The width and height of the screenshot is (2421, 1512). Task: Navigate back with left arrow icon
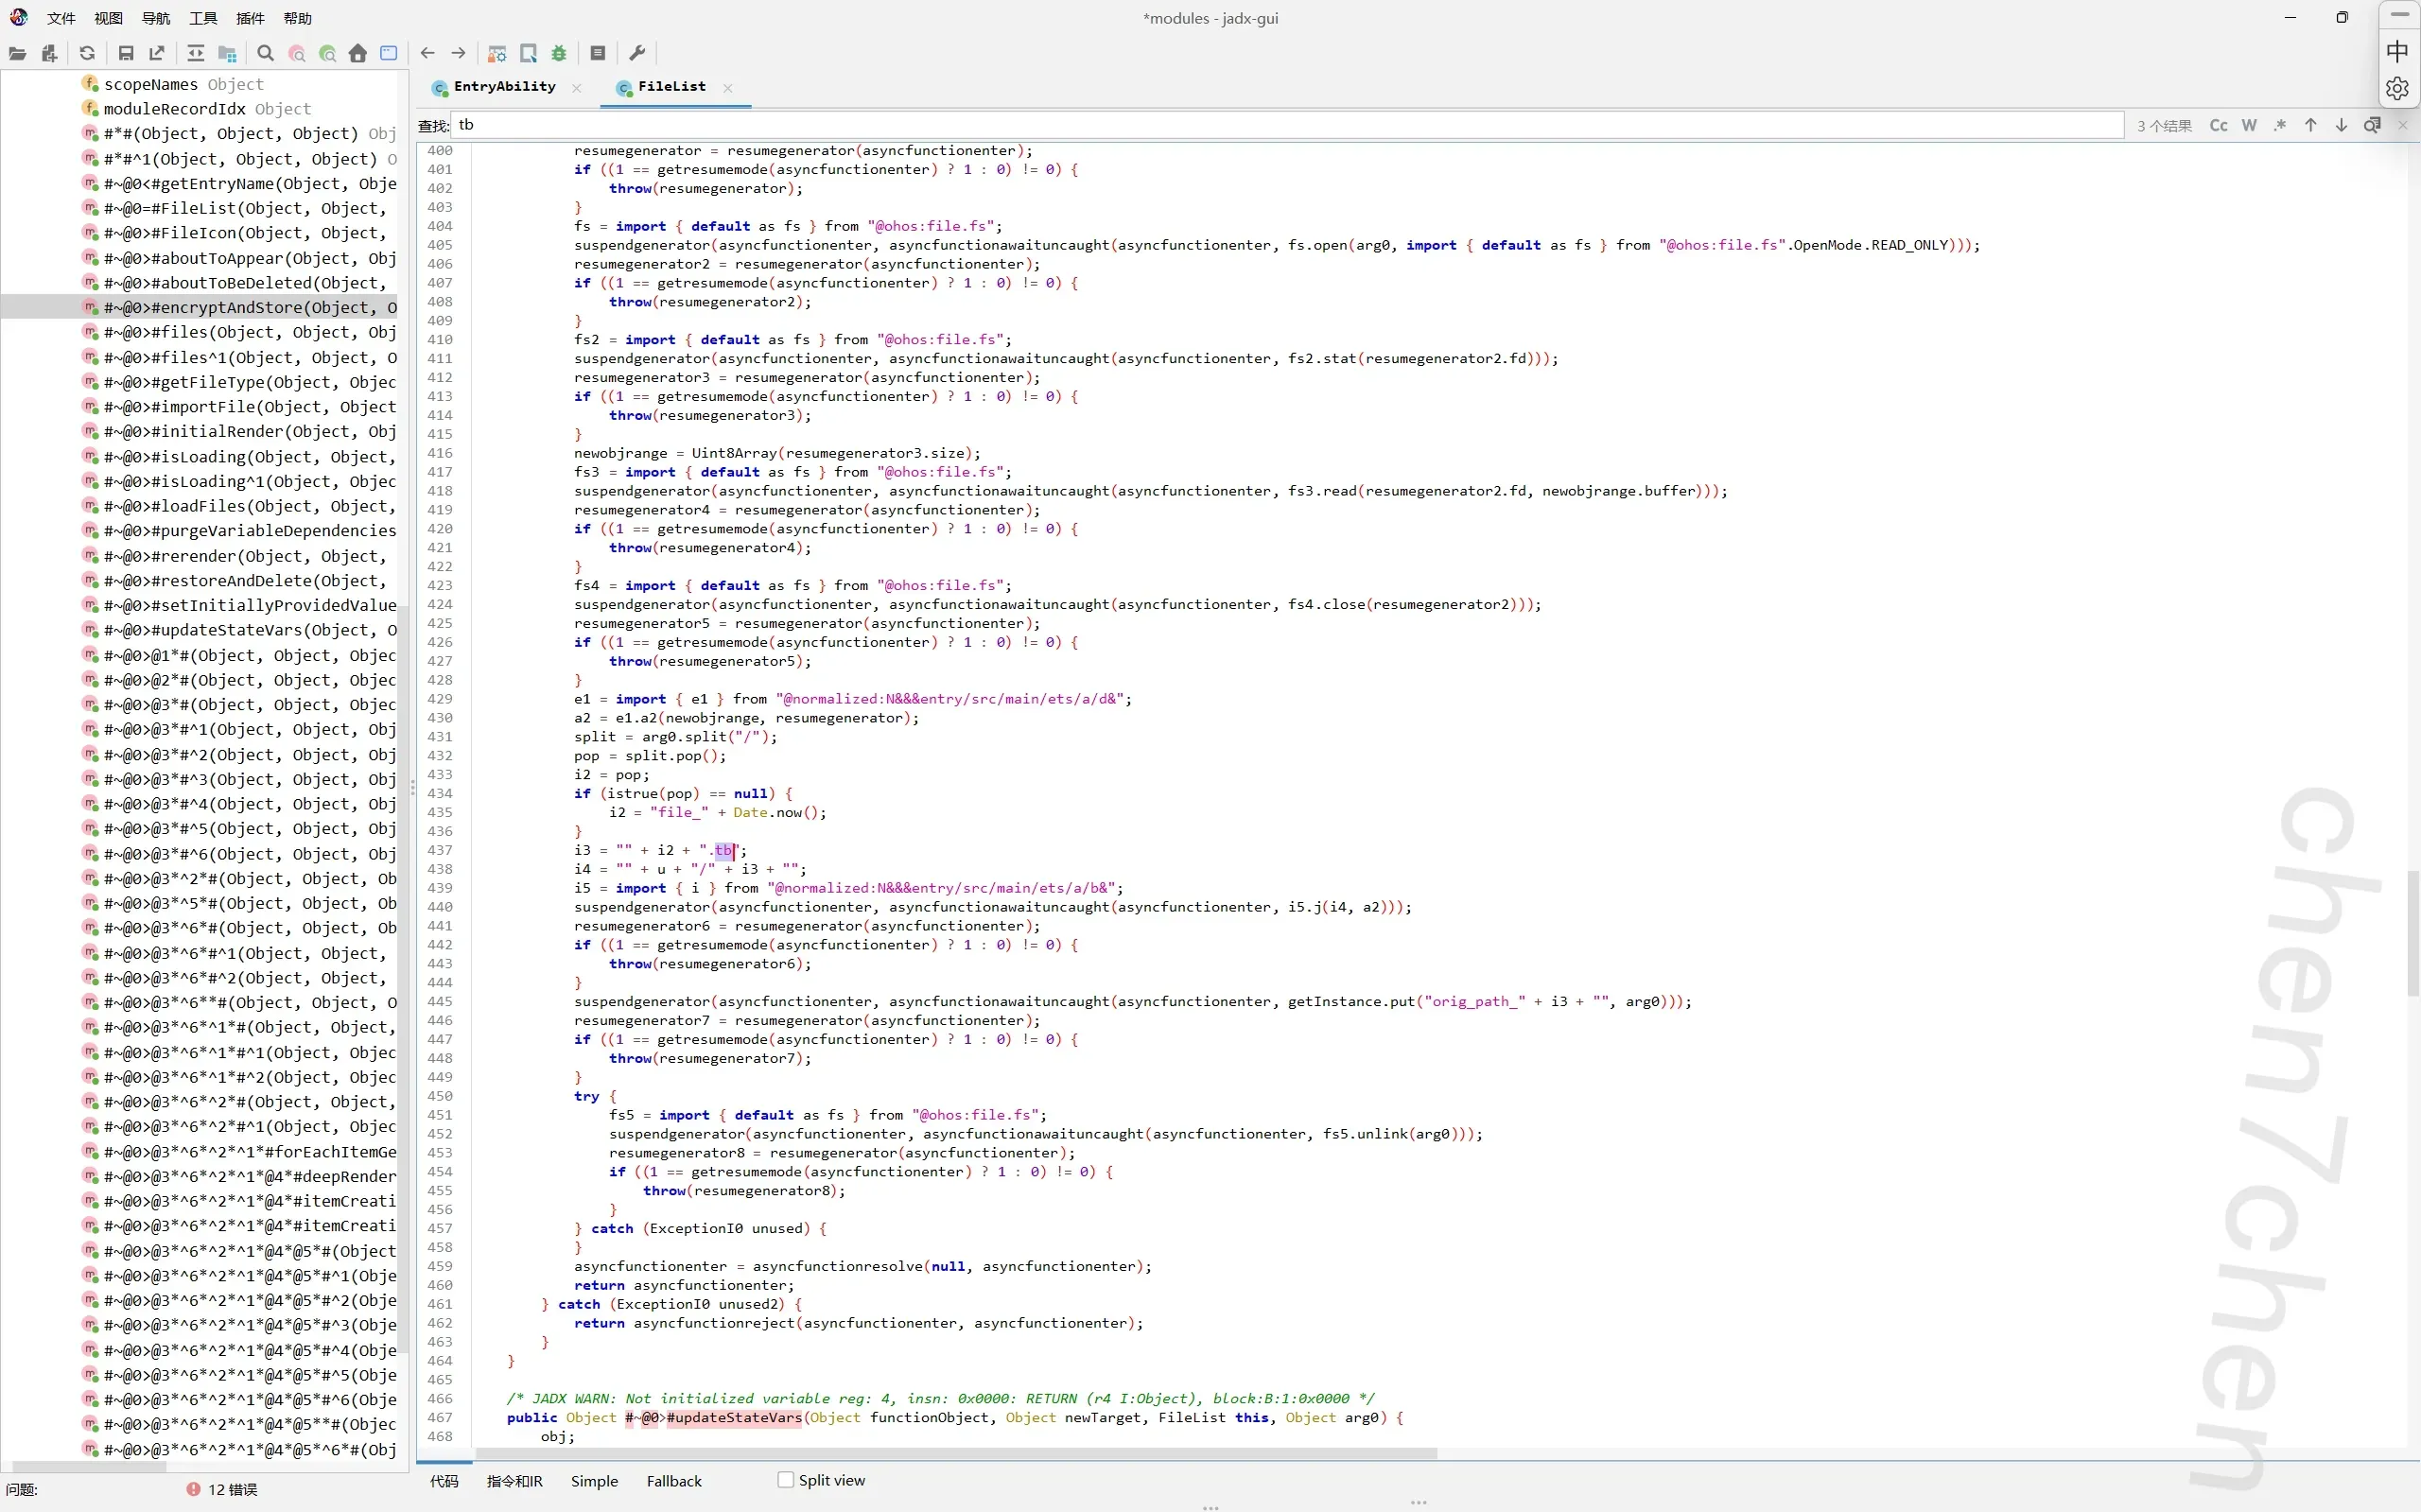click(428, 53)
